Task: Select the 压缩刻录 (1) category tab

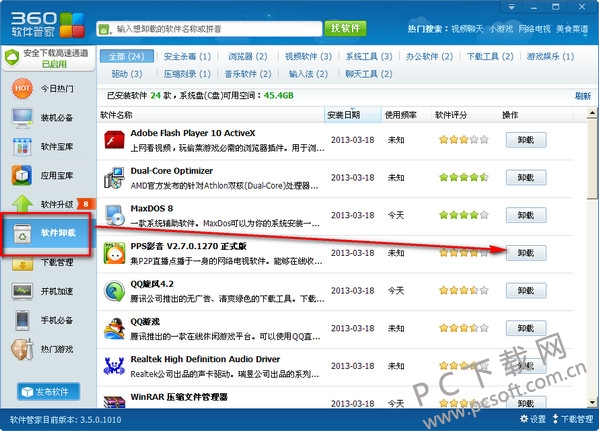Action: tap(187, 74)
